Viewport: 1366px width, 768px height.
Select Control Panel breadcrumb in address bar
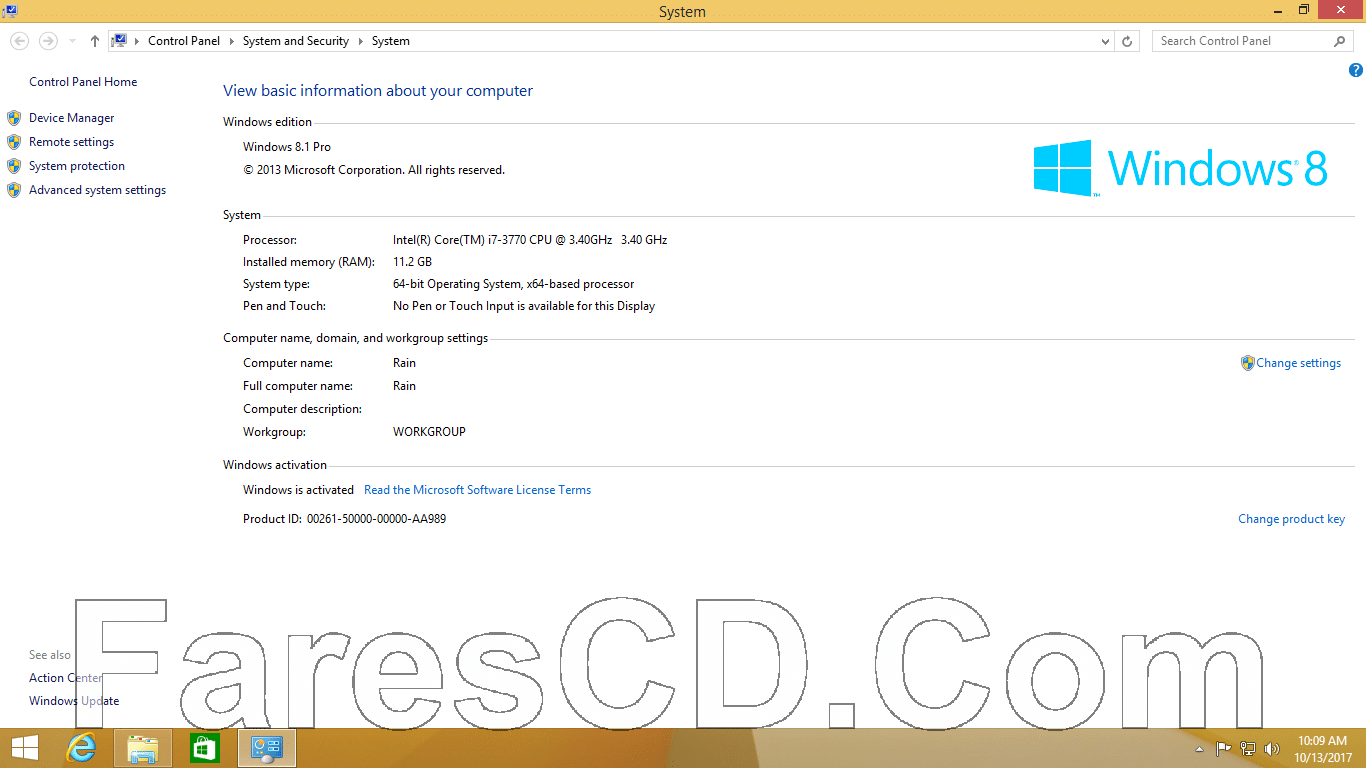pyautogui.click(x=184, y=41)
